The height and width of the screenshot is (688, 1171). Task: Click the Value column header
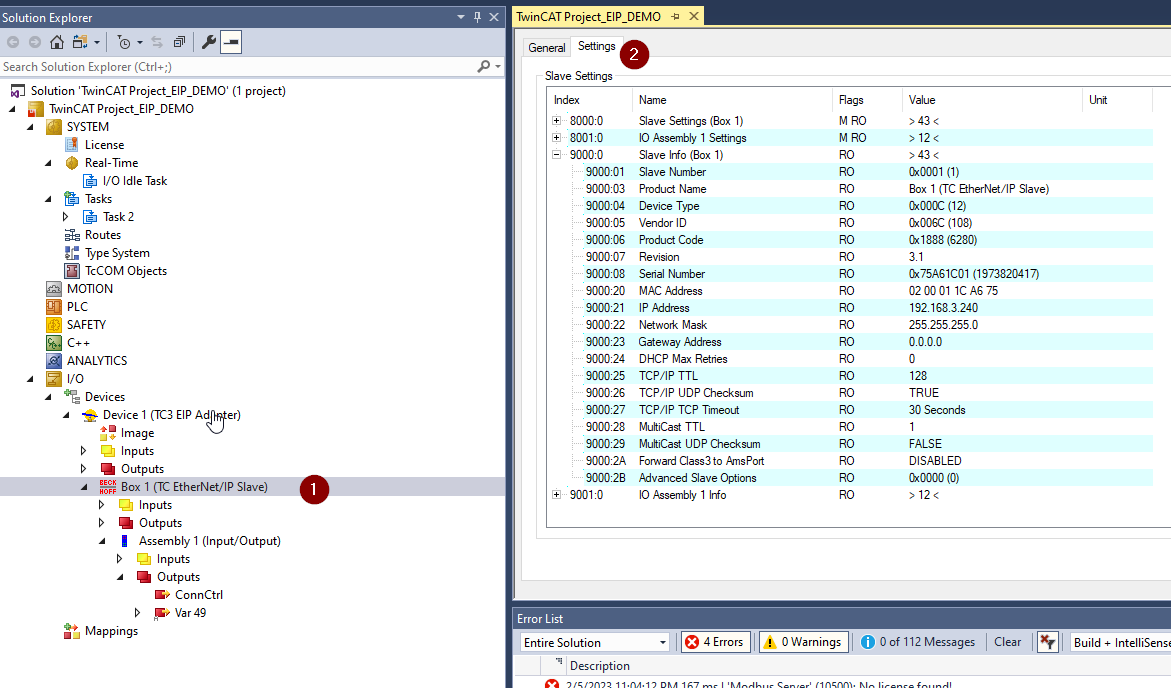pyautogui.click(x=992, y=99)
